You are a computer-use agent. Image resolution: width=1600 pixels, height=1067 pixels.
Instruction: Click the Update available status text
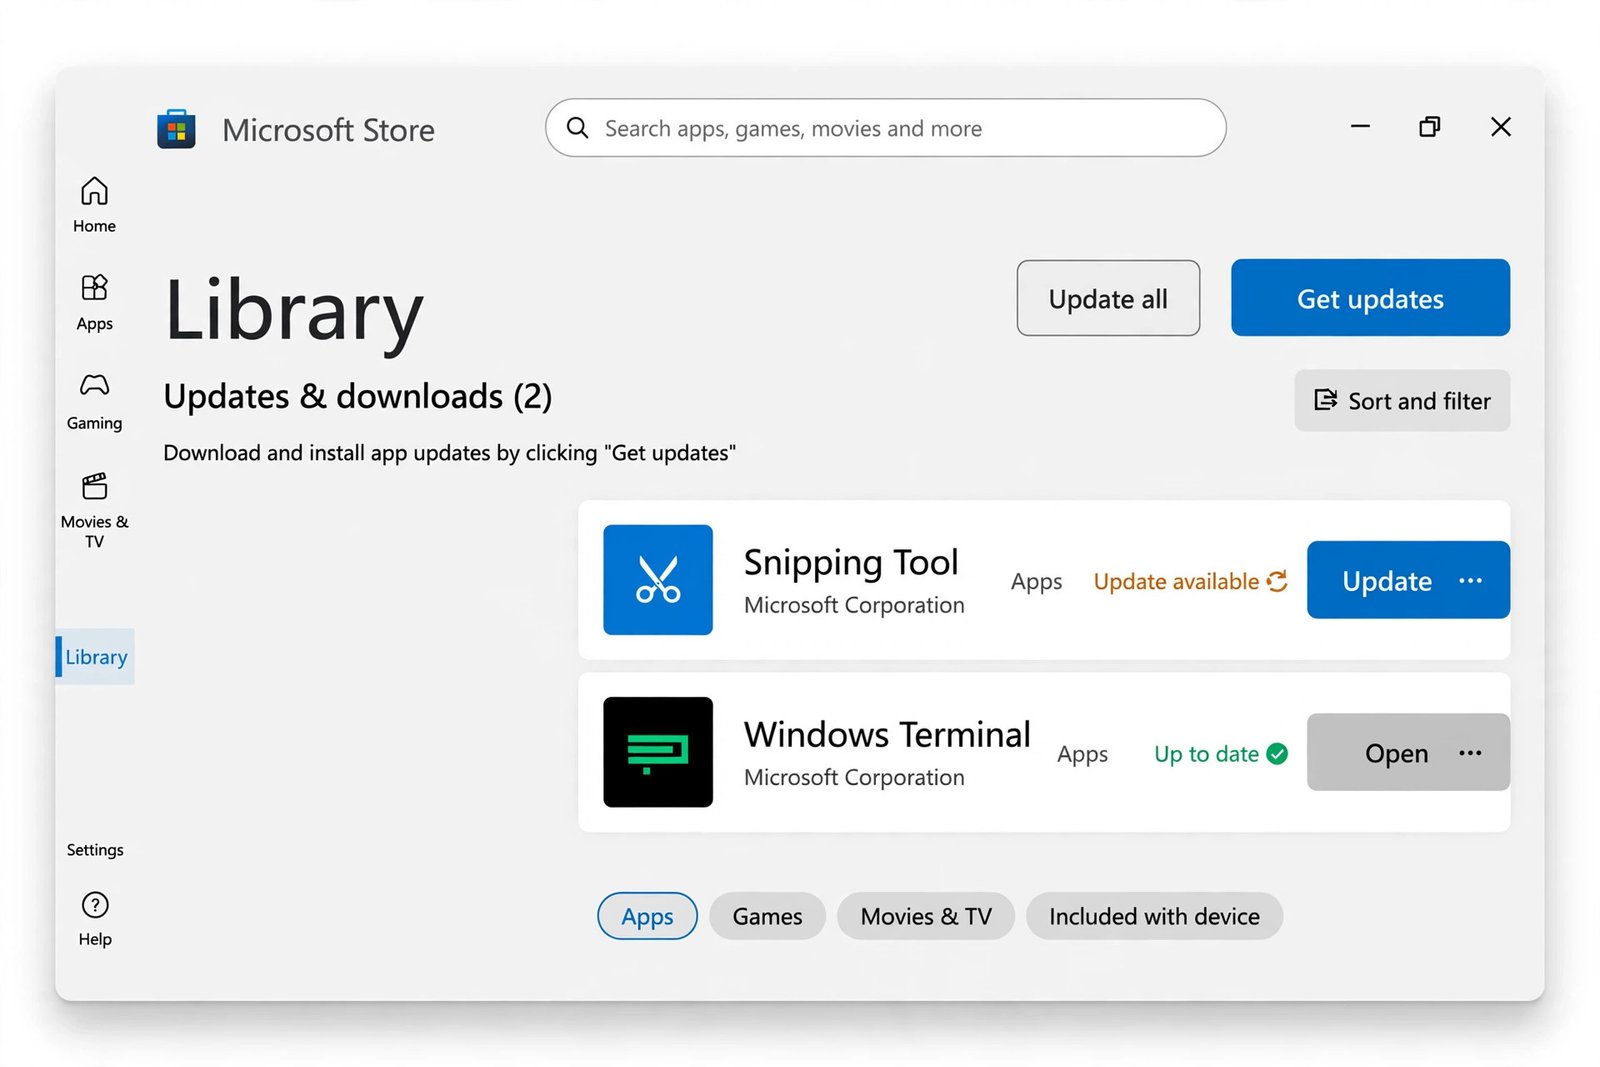pos(1176,581)
